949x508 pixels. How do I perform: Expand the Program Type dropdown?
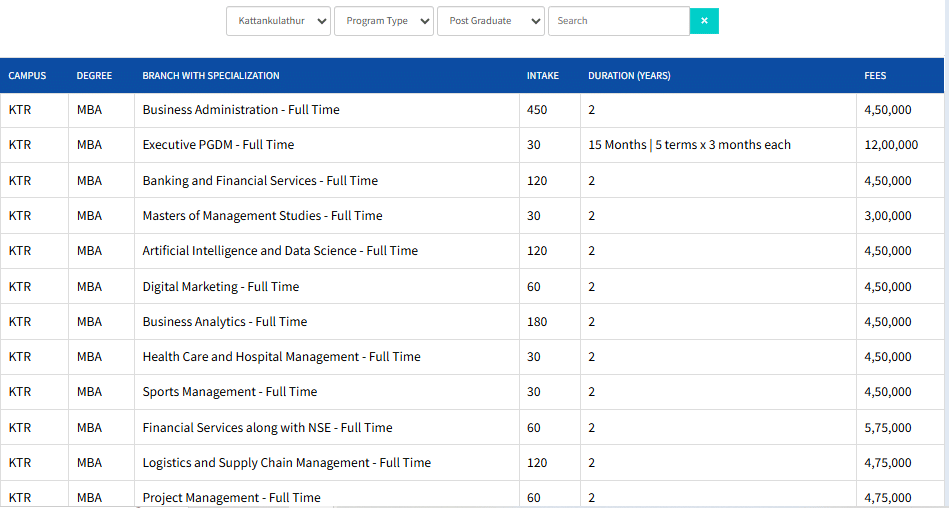pyautogui.click(x=384, y=21)
